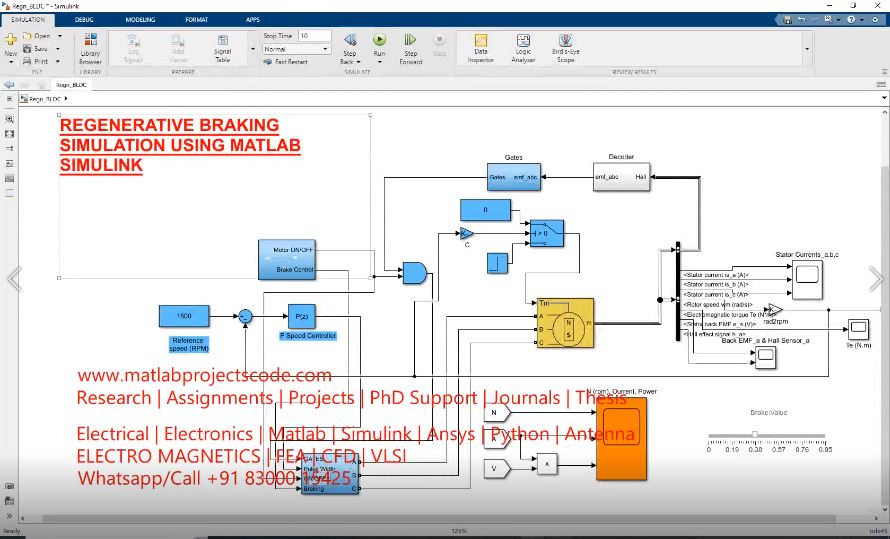Click the Step Forward button
The height and width of the screenshot is (539, 890).
(x=410, y=40)
